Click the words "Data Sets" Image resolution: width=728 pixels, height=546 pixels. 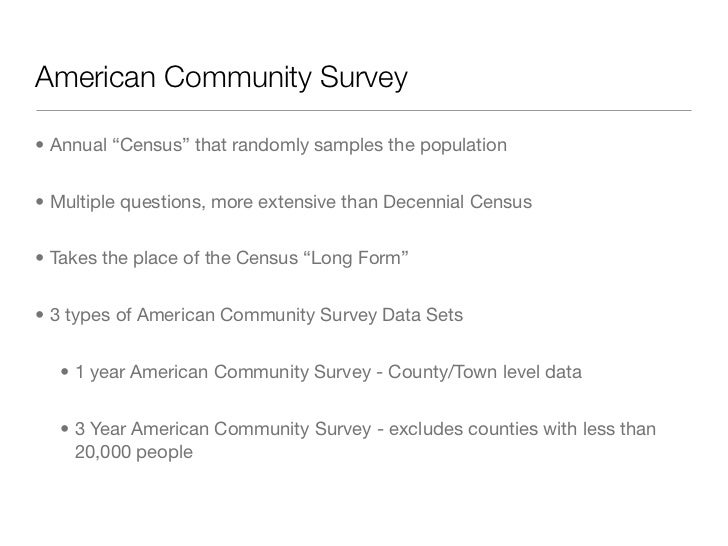pos(422,315)
